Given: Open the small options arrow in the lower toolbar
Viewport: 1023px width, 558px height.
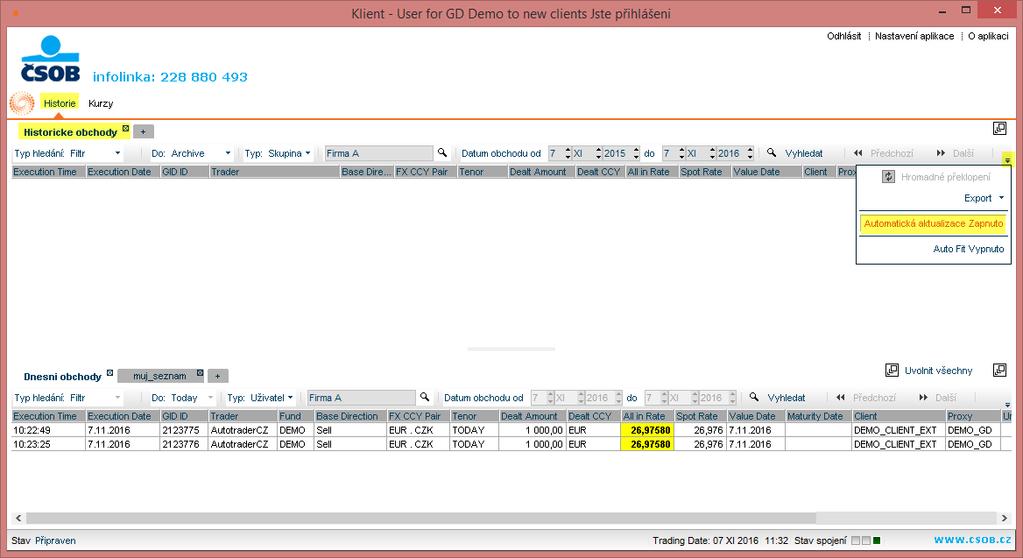Looking at the screenshot, I should (1007, 405).
